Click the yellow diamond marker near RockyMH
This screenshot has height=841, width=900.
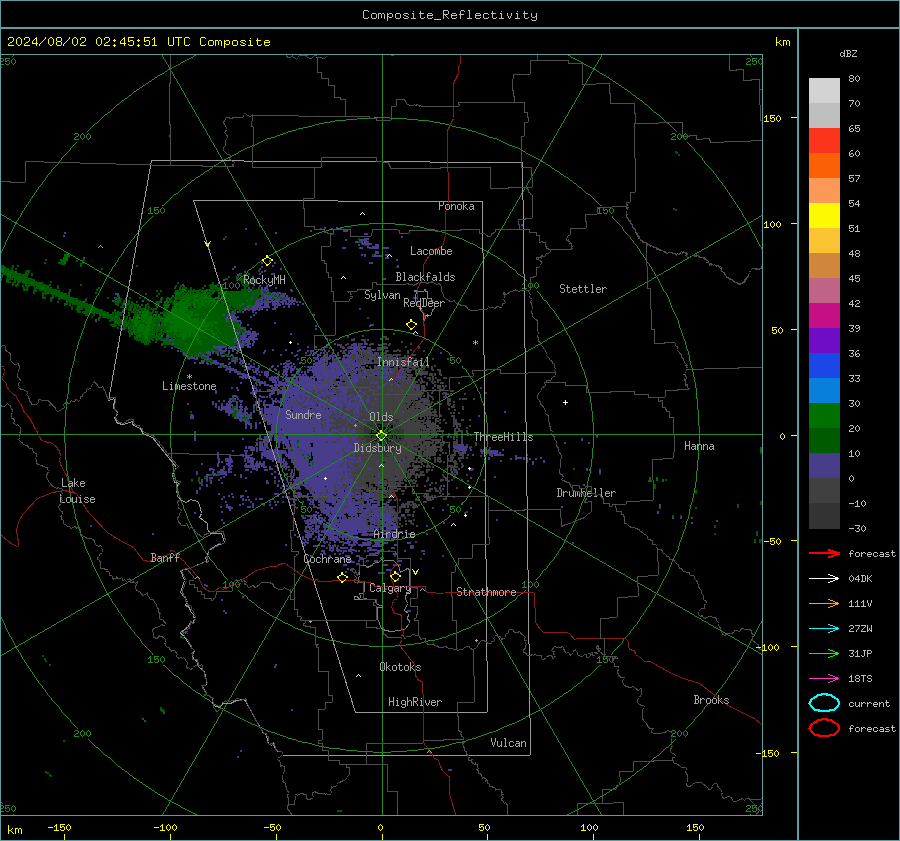coord(267,261)
